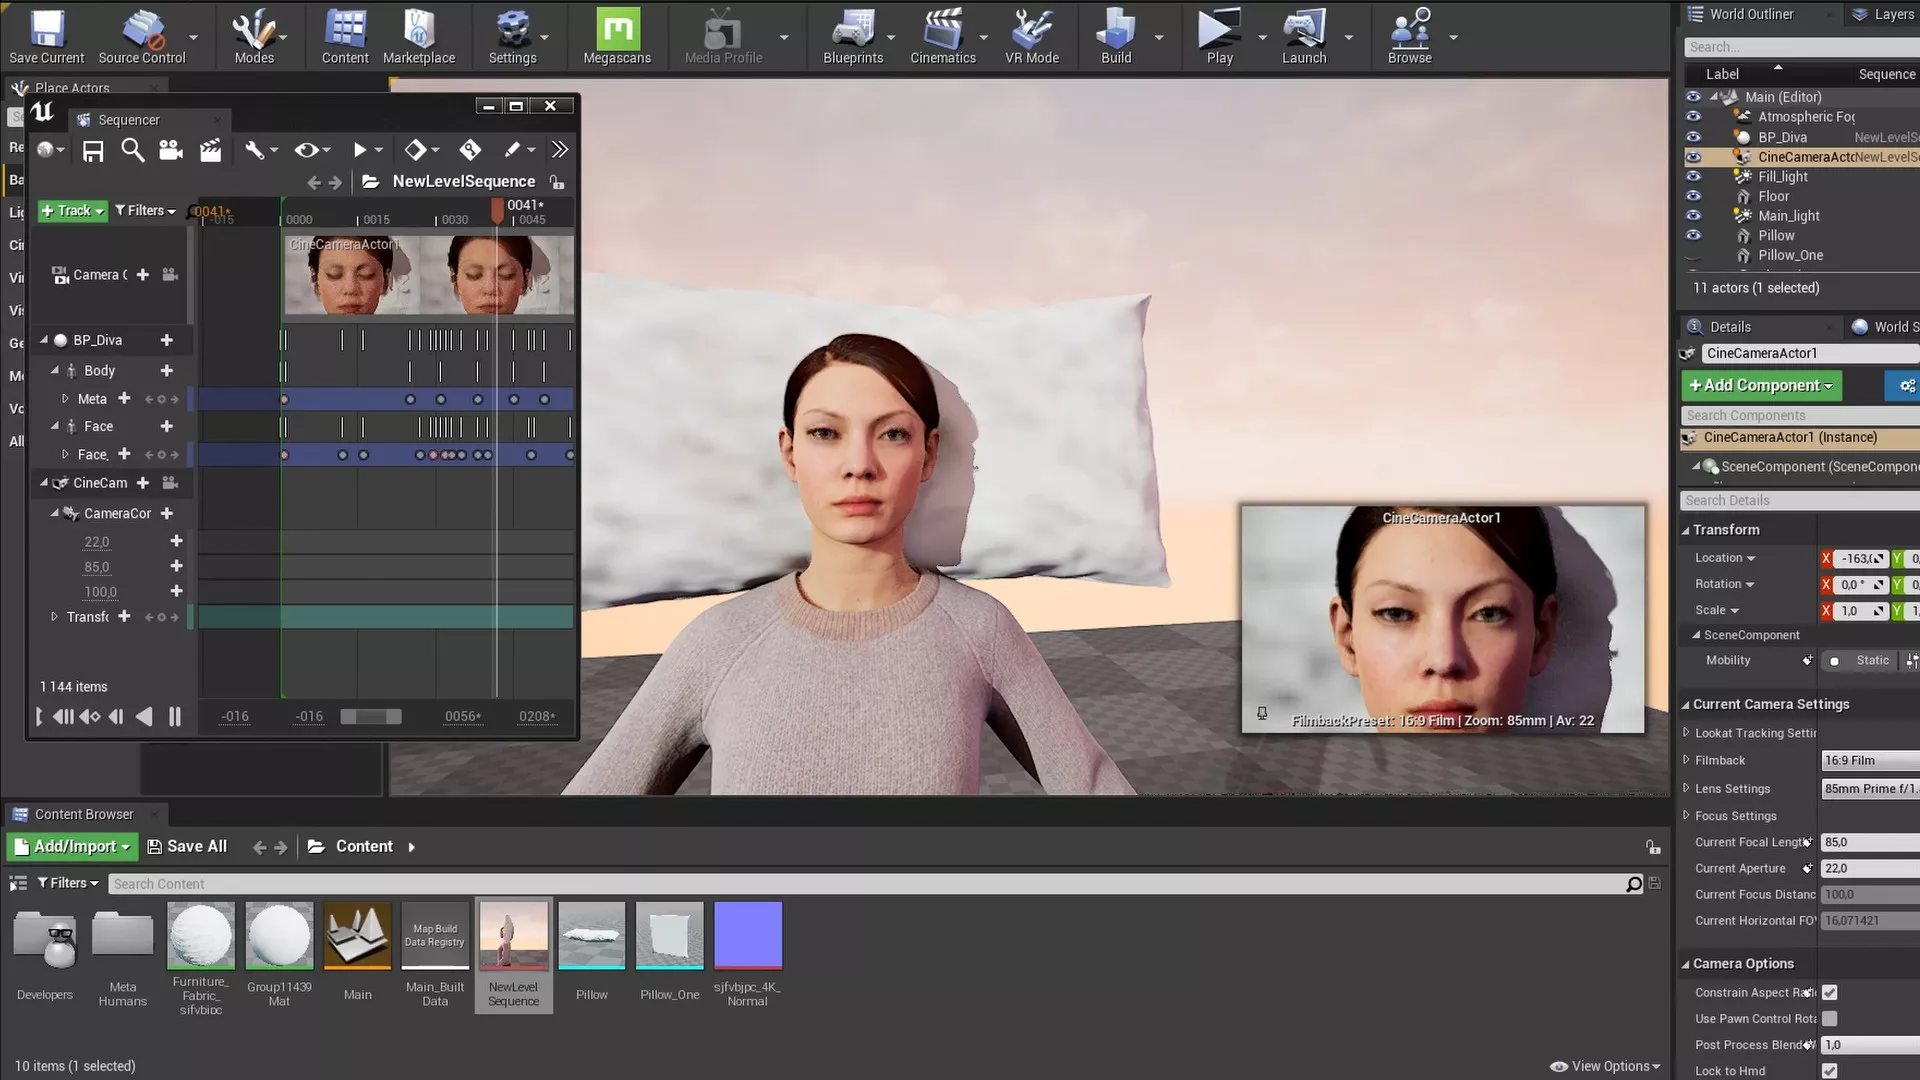Click the green Track button

pos(72,210)
